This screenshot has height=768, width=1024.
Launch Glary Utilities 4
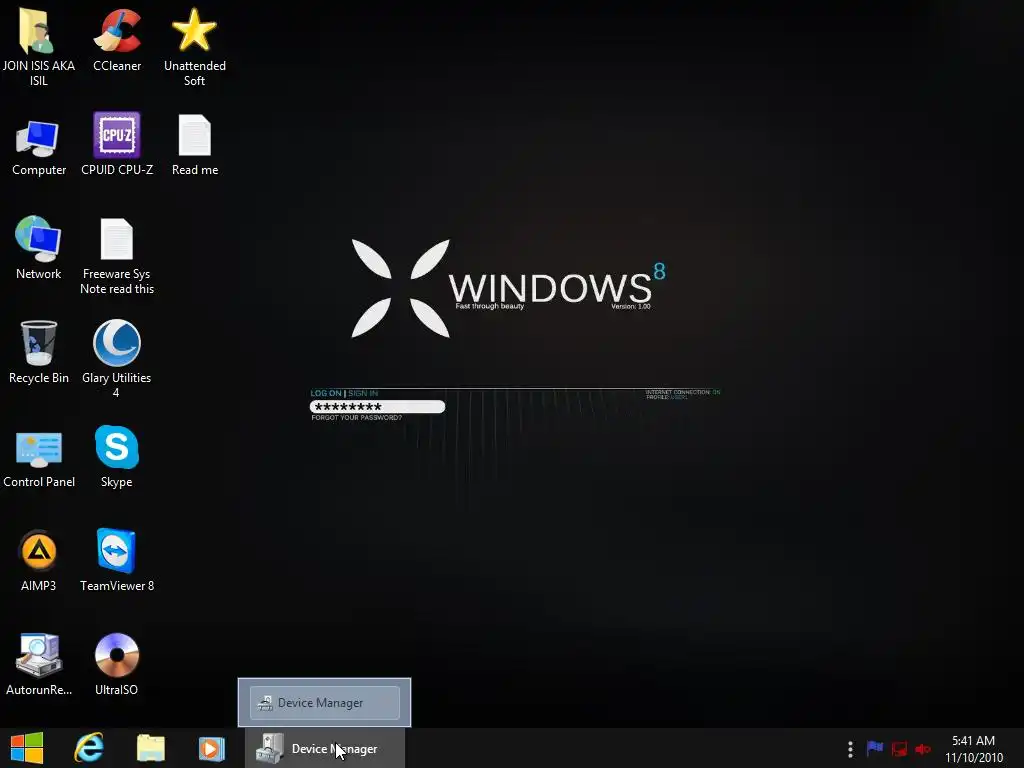pos(117,358)
